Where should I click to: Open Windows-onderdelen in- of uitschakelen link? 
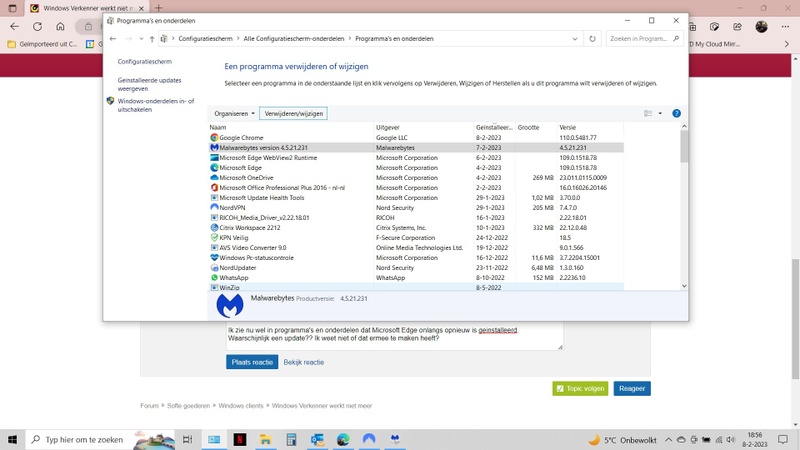click(156, 105)
